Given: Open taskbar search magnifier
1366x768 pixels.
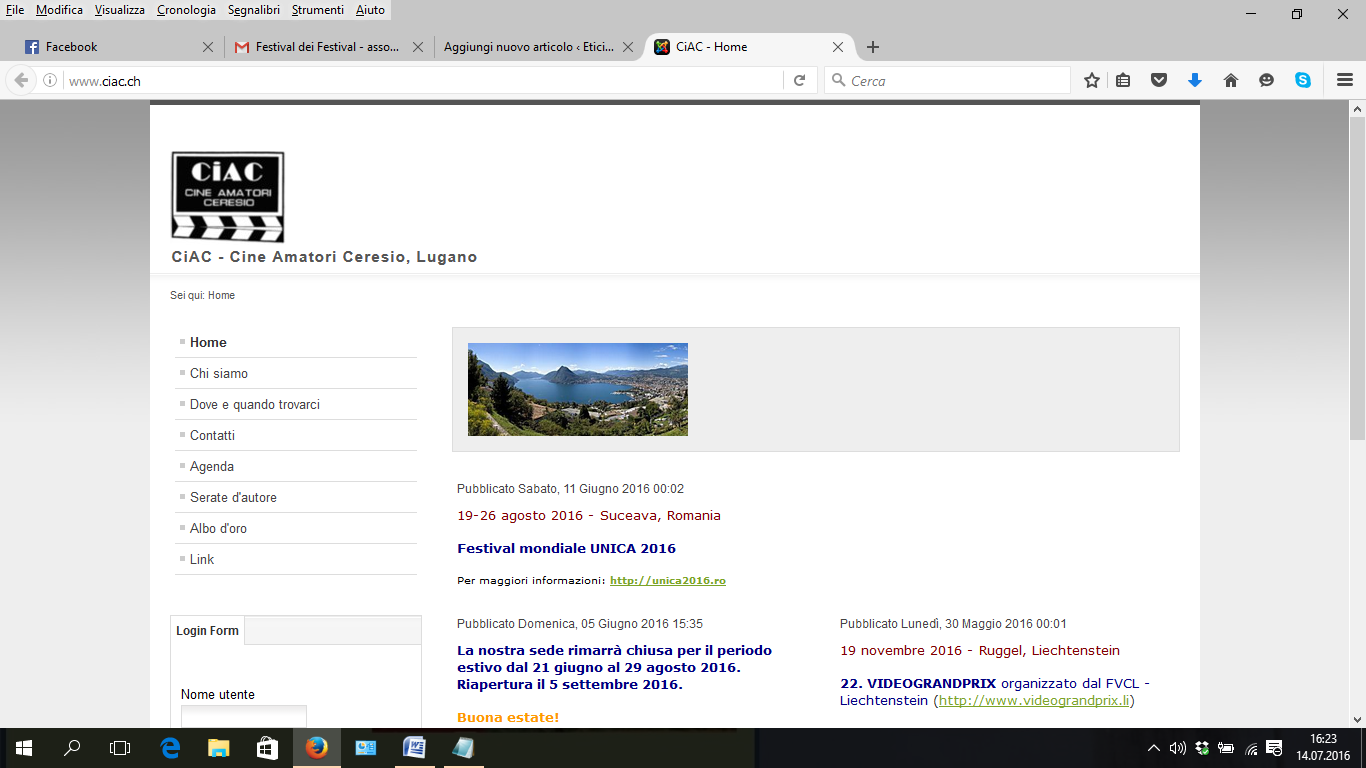Looking at the screenshot, I should (72, 748).
